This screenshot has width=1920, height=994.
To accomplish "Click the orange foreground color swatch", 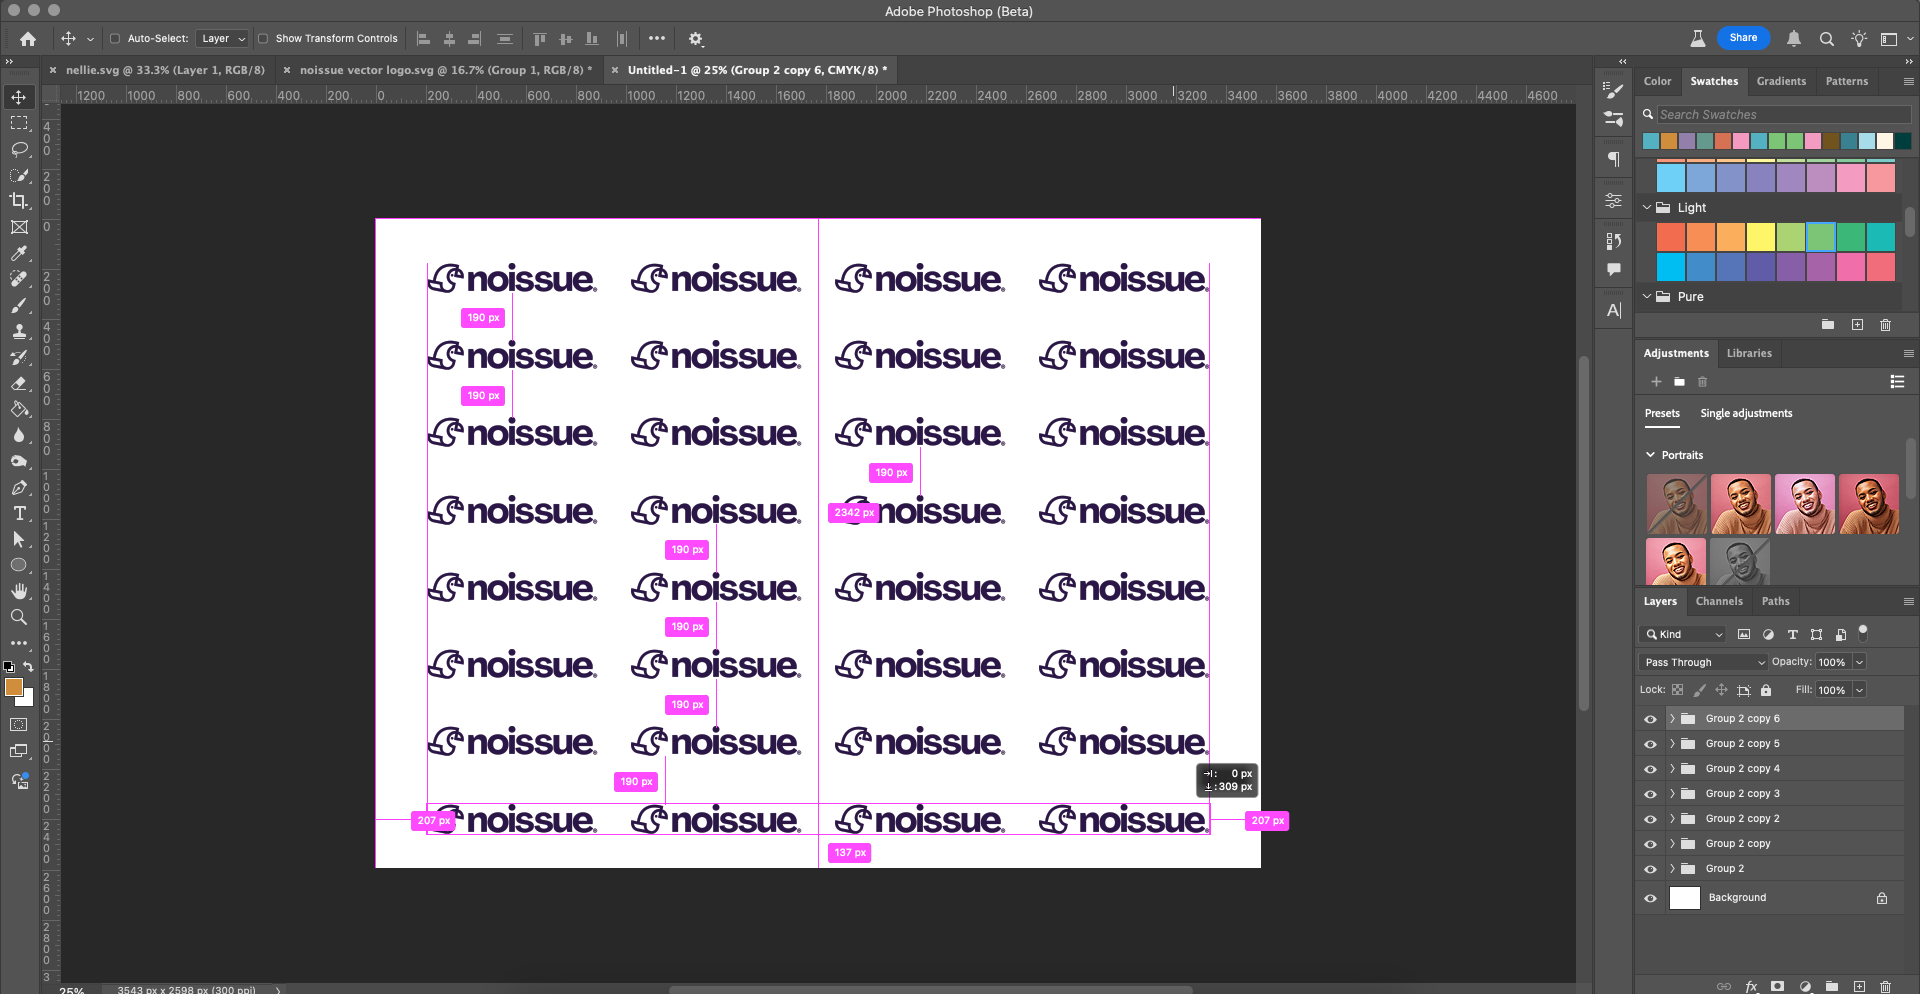I will tap(14, 687).
